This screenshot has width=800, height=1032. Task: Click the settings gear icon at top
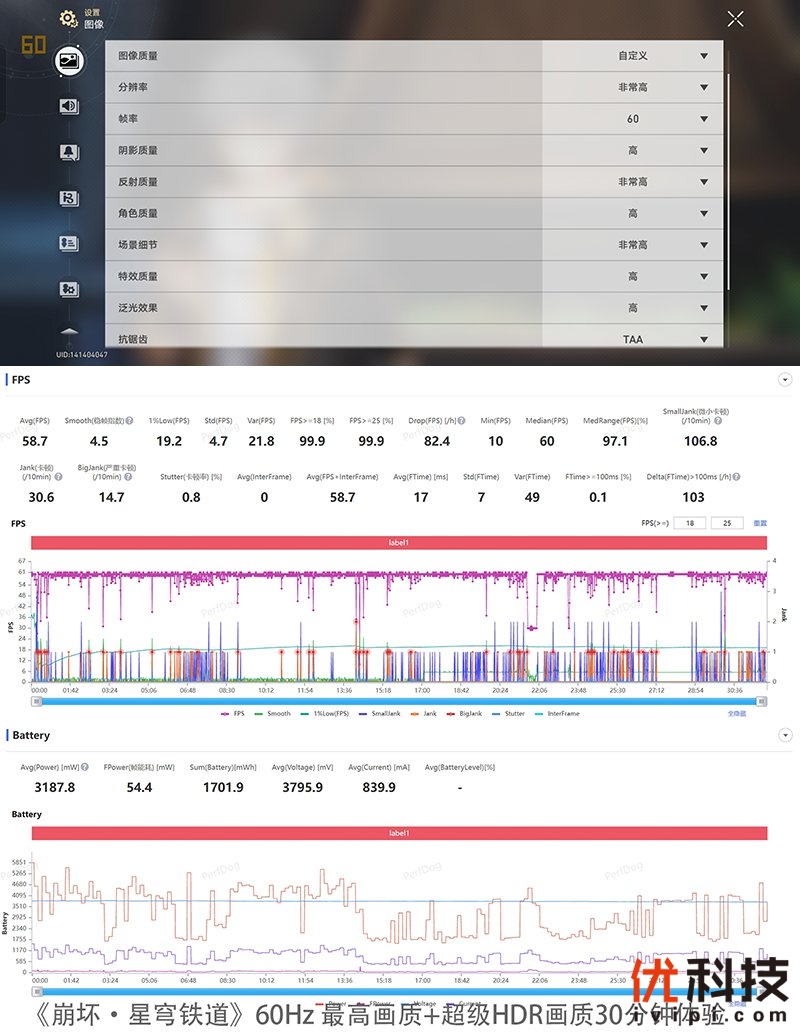(68, 18)
